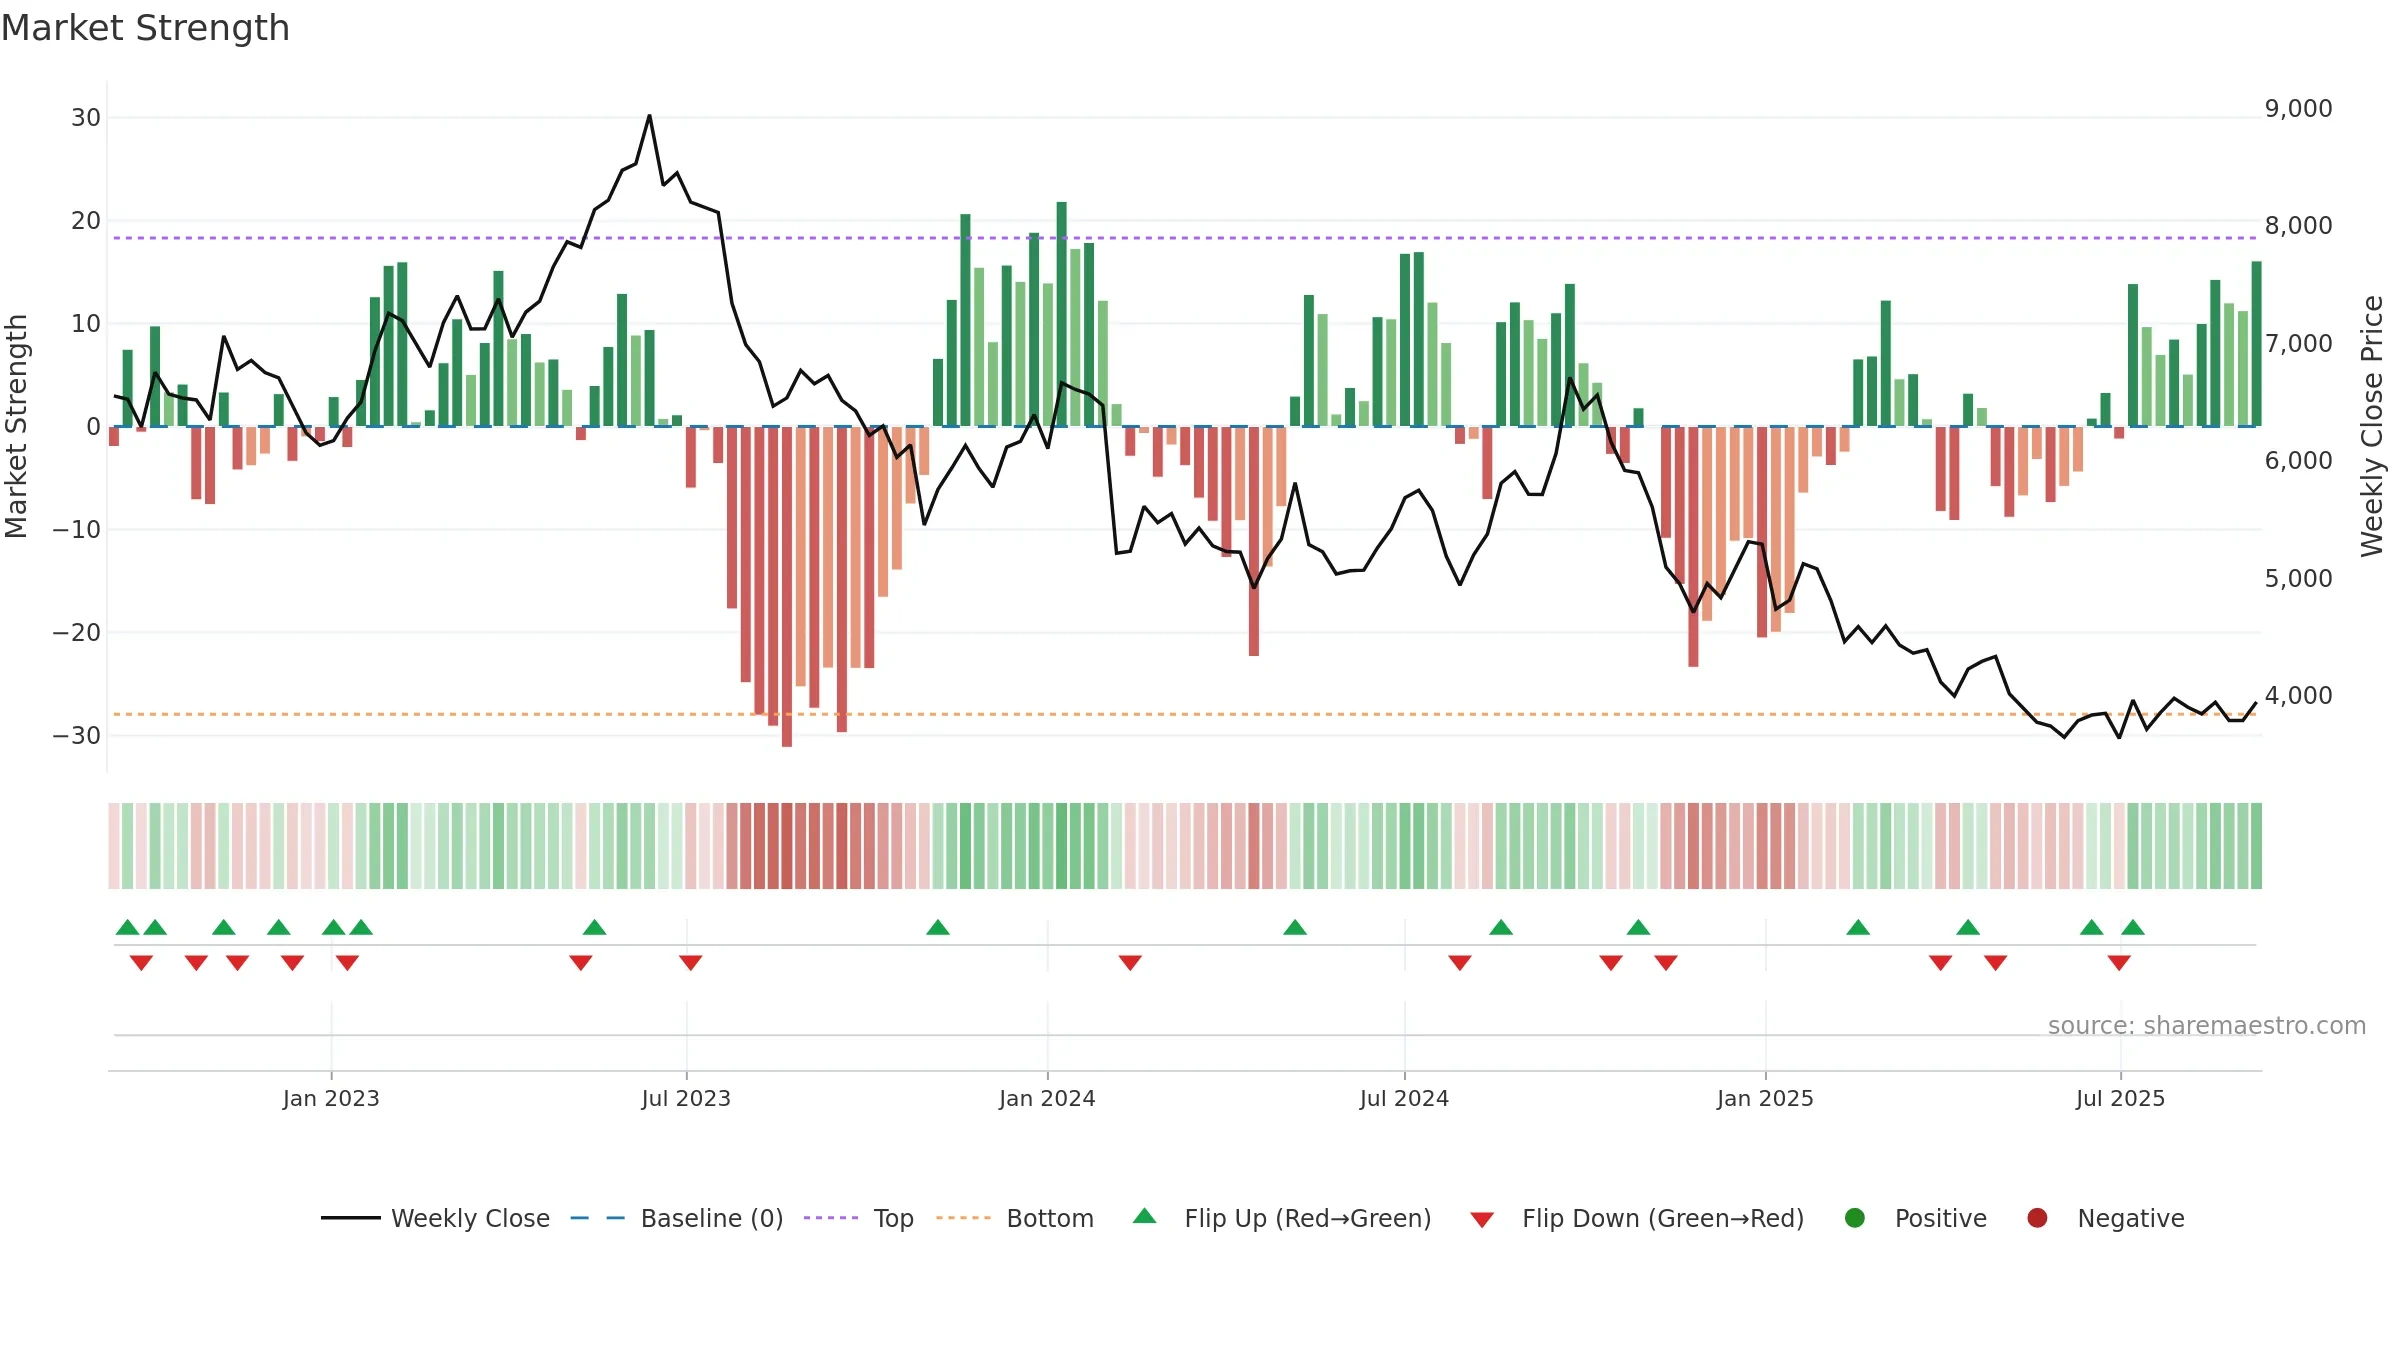Click the green triangle Flip Up legend icon

[1145, 1216]
